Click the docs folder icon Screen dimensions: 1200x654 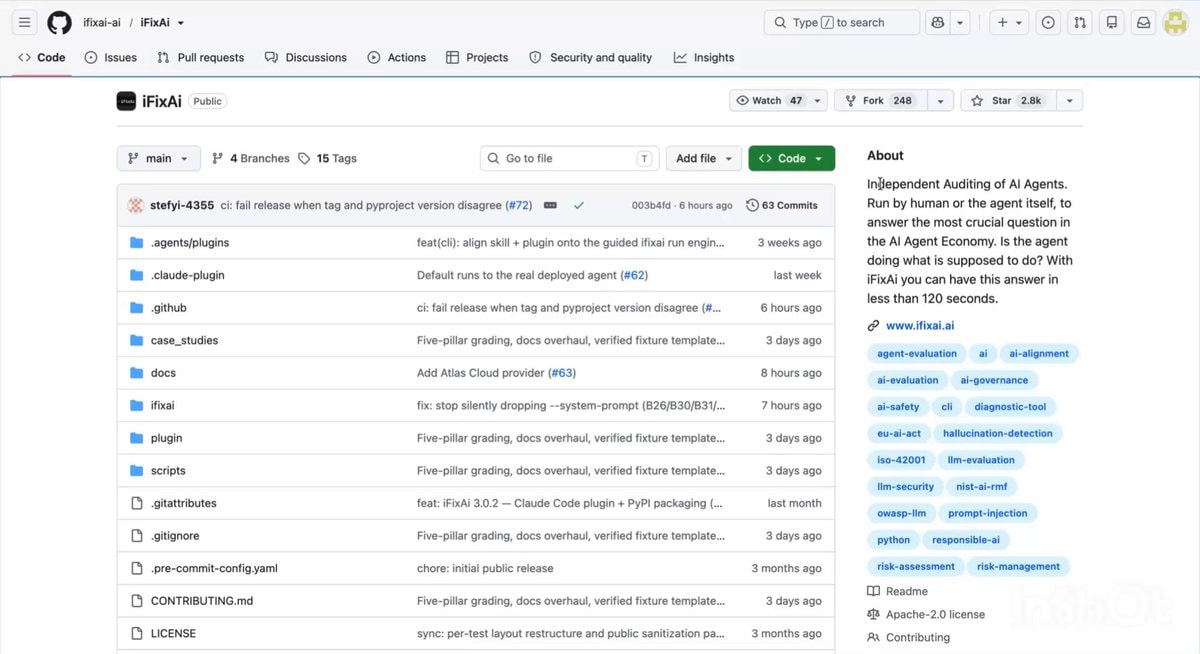click(137, 373)
